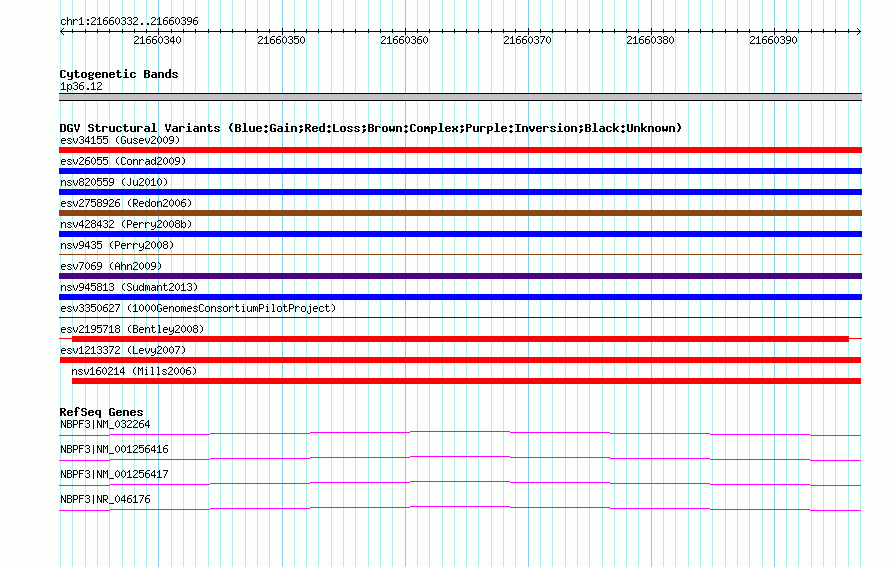This screenshot has width=890, height=567.
Task: Open variant esv34155 (Gusev2009) label
Action: pyautogui.click(x=120, y=140)
